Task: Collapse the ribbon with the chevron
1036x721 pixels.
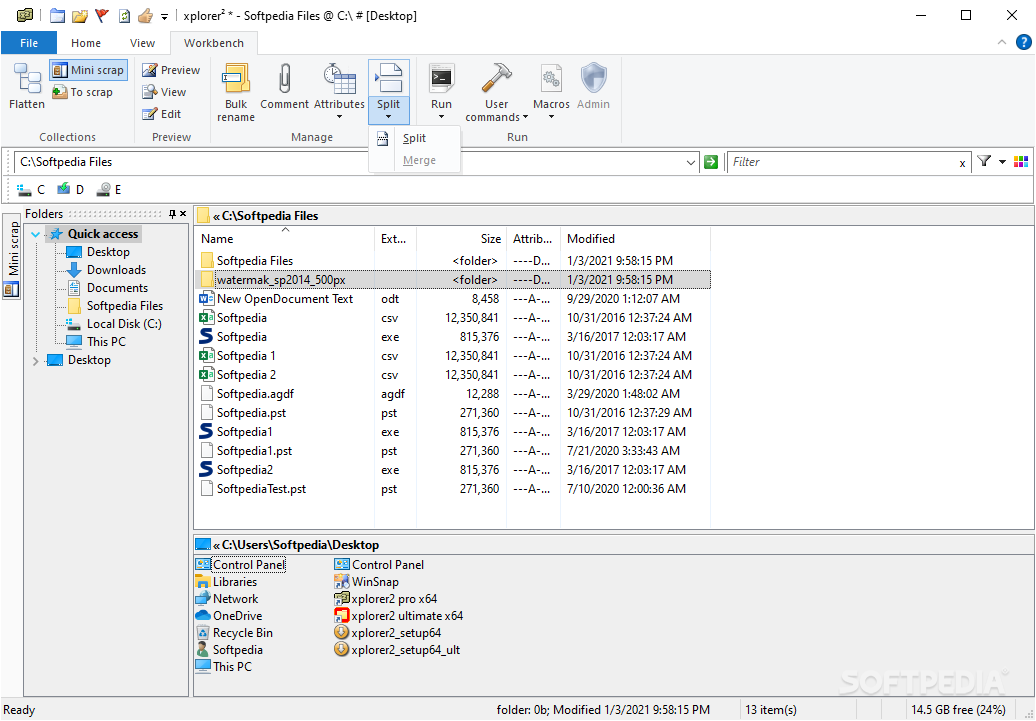Action: pyautogui.click(x=1002, y=42)
